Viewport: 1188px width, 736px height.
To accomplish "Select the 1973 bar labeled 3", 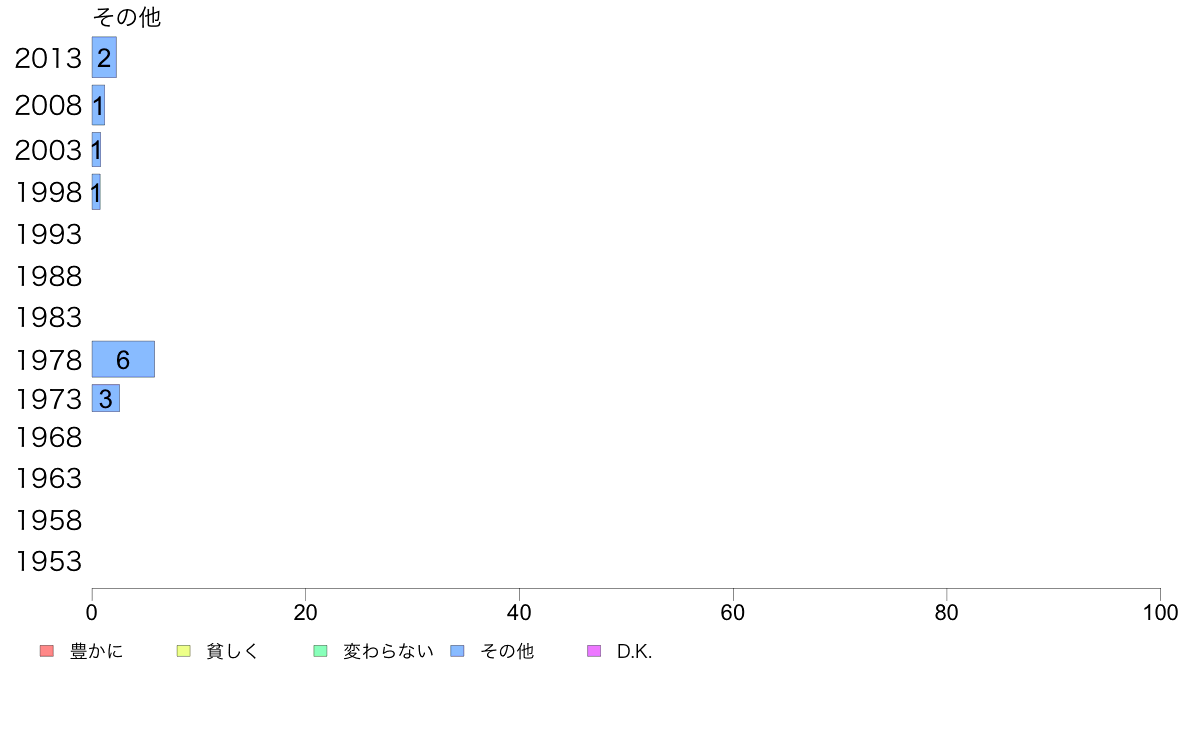I will click(x=106, y=398).
